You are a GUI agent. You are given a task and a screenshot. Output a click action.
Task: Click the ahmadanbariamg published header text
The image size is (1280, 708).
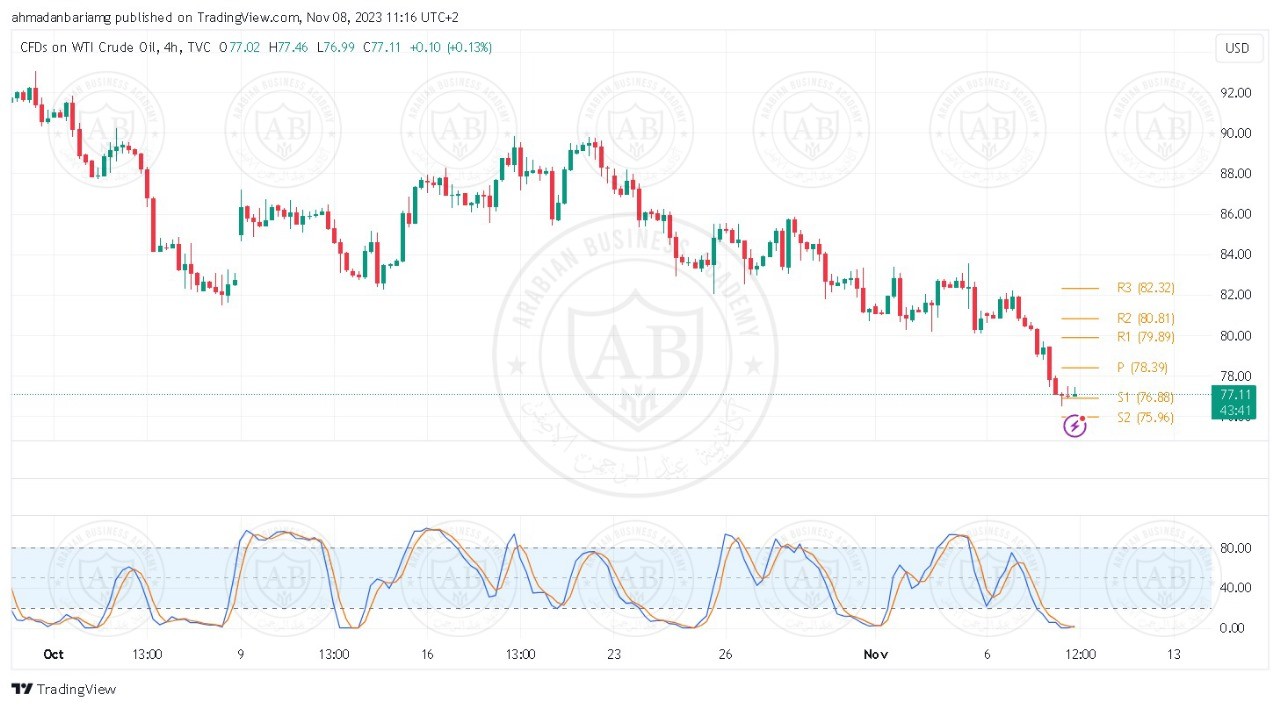pyautogui.click(x=235, y=17)
